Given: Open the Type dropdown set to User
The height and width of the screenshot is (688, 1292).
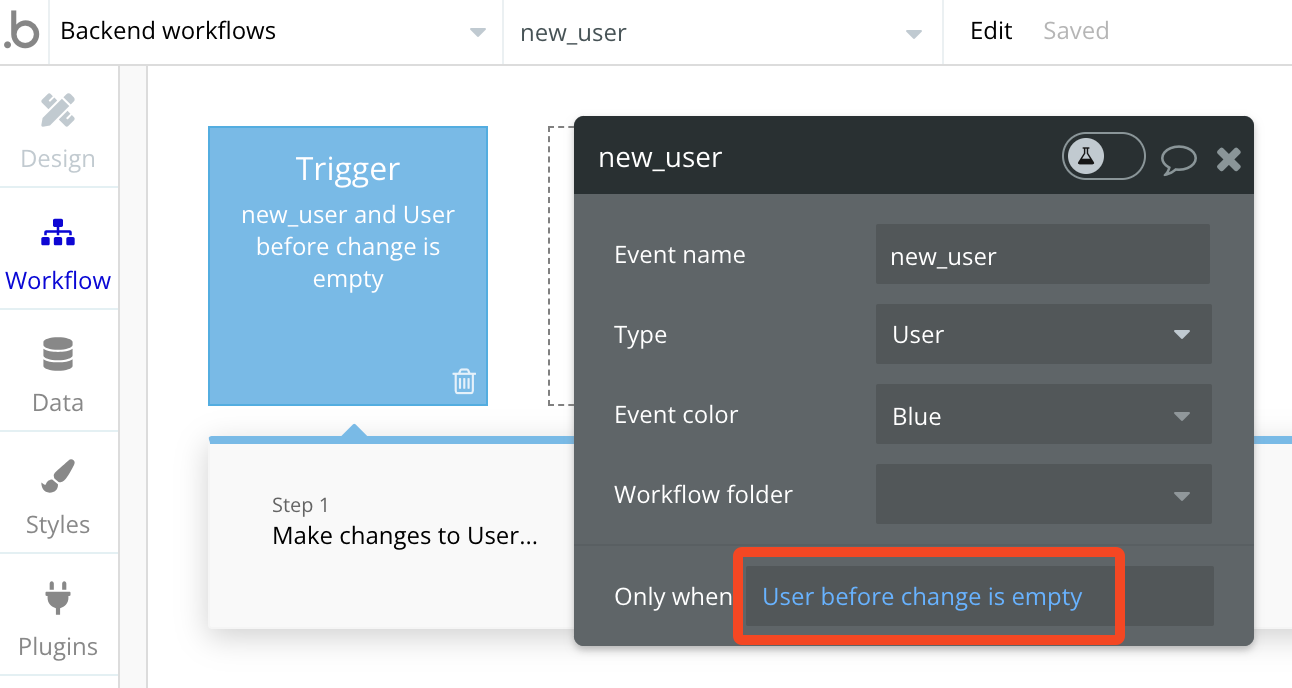Looking at the screenshot, I should 1043,334.
